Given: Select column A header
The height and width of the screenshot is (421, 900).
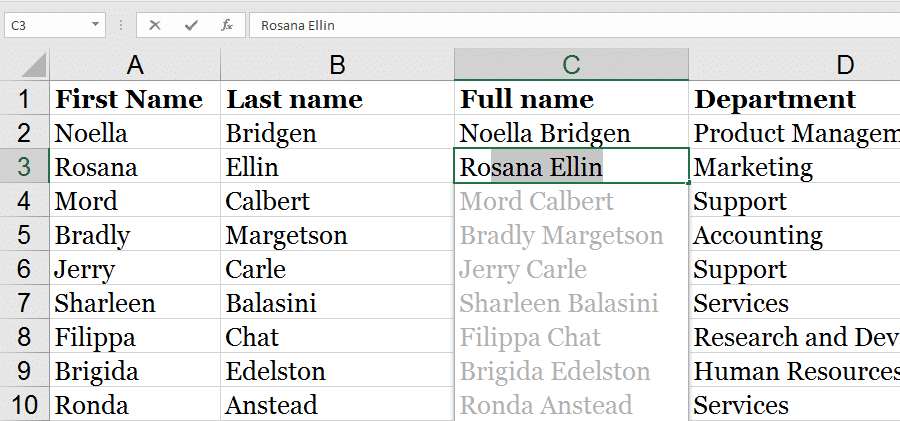Looking at the screenshot, I should click(135, 65).
